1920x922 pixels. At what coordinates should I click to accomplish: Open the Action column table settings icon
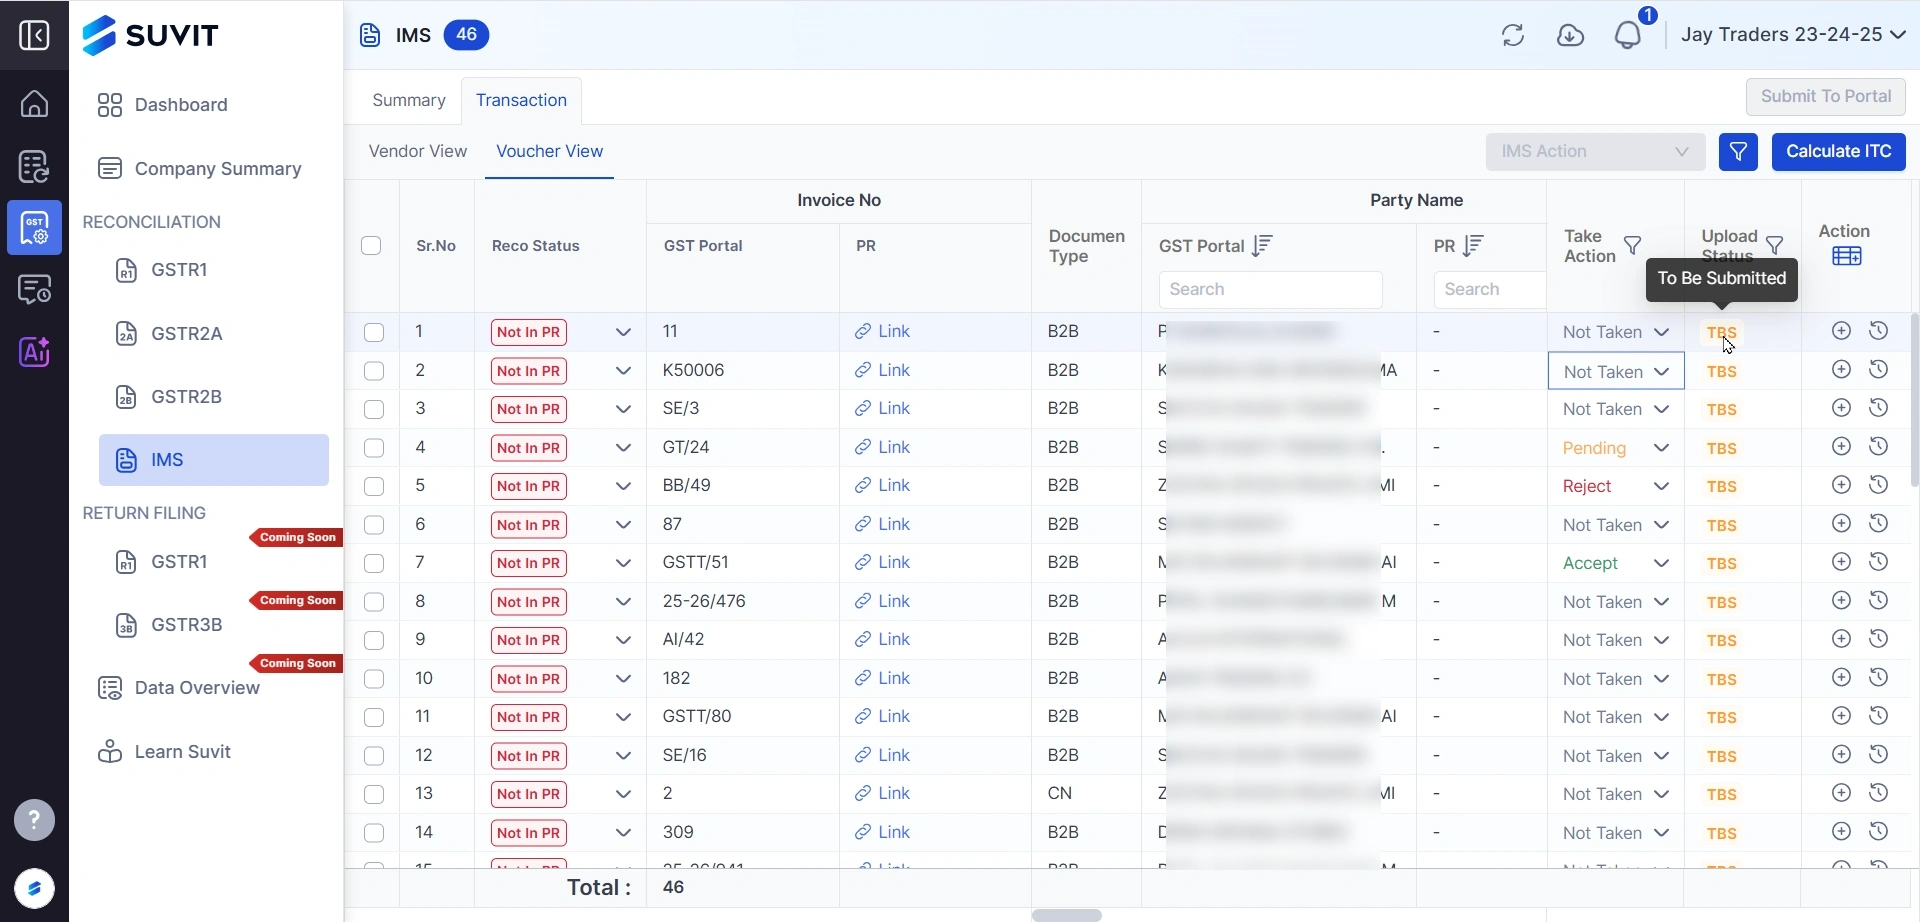coord(1847,256)
